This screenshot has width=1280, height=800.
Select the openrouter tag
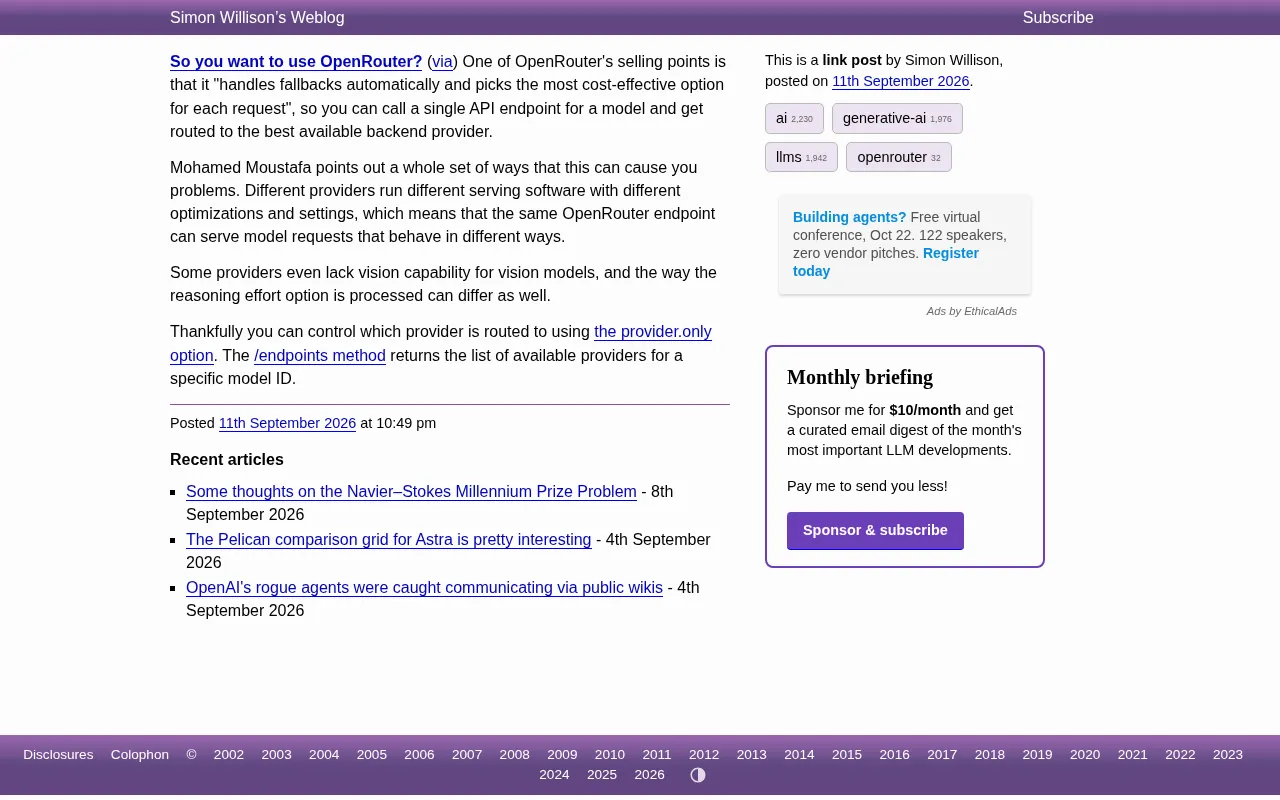(898, 157)
